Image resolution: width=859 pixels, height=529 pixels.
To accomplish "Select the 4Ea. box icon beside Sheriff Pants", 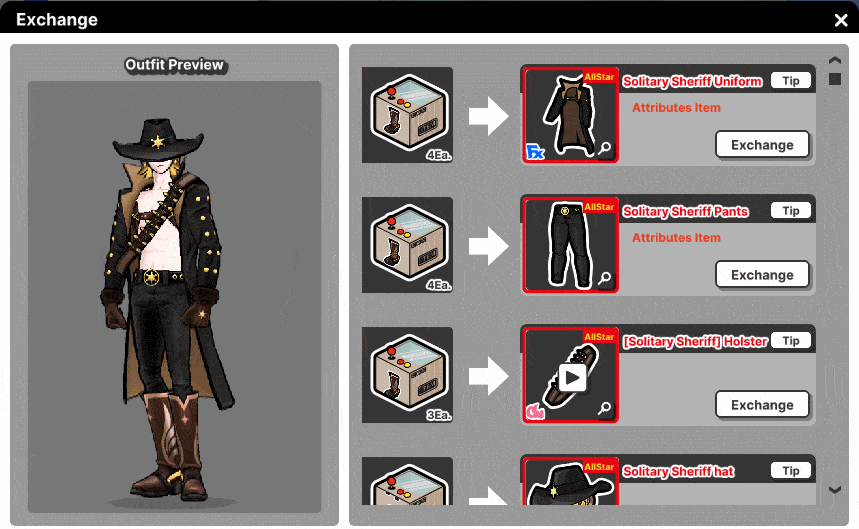I will [408, 245].
